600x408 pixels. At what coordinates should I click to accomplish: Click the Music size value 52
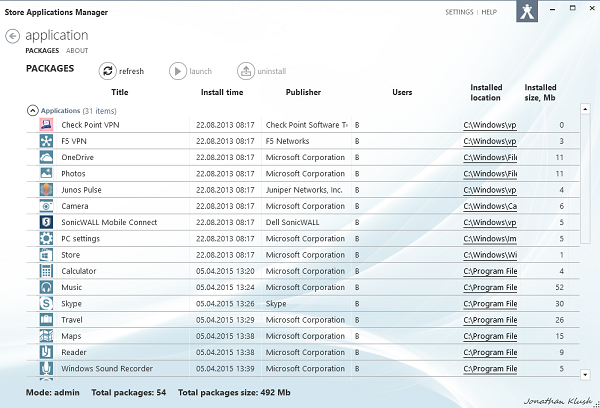[559, 287]
